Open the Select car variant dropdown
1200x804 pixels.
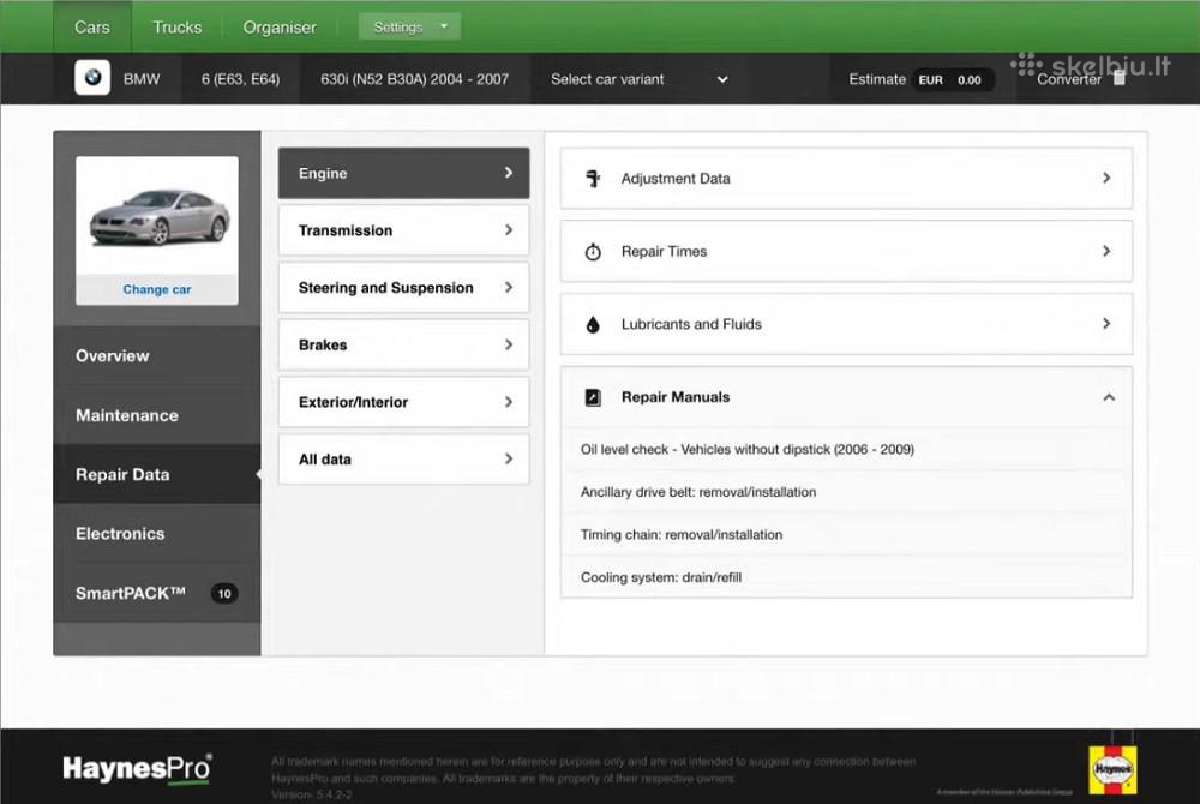[x=640, y=79]
